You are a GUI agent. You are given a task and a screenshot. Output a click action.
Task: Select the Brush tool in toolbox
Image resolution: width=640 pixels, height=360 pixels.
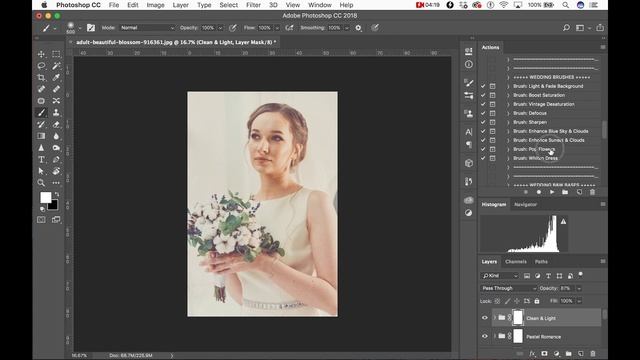[x=41, y=113]
